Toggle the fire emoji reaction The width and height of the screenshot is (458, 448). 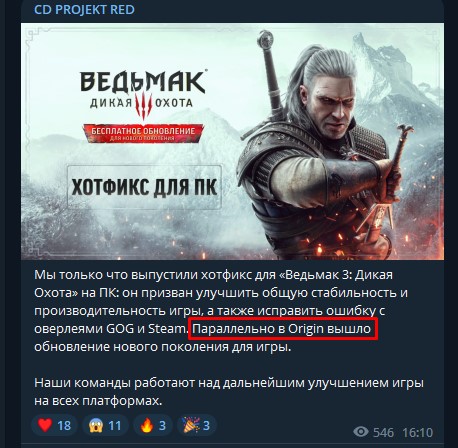(153, 425)
